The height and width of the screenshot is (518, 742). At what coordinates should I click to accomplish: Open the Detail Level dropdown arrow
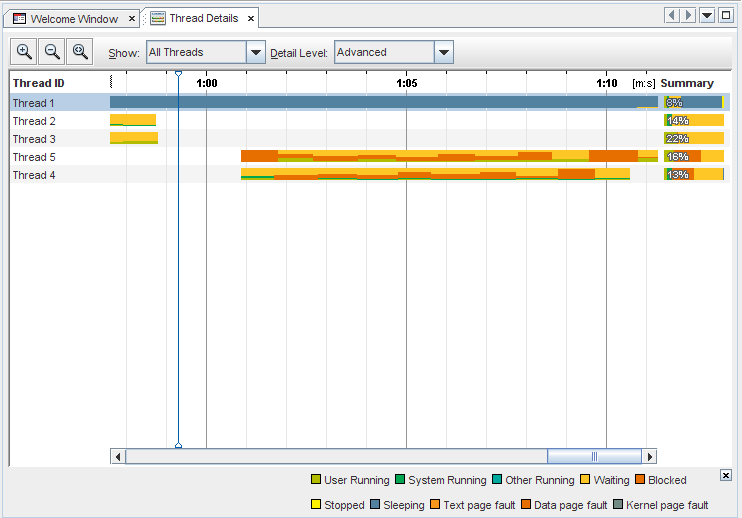(x=443, y=52)
